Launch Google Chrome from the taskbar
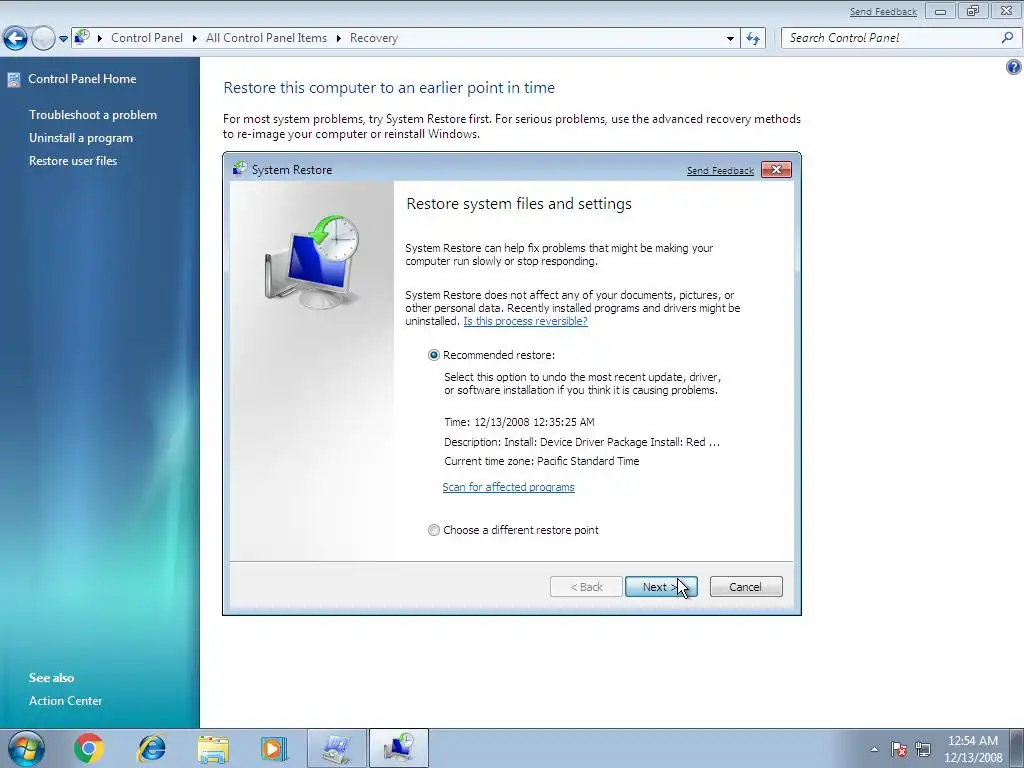The image size is (1024, 768). tap(89, 748)
